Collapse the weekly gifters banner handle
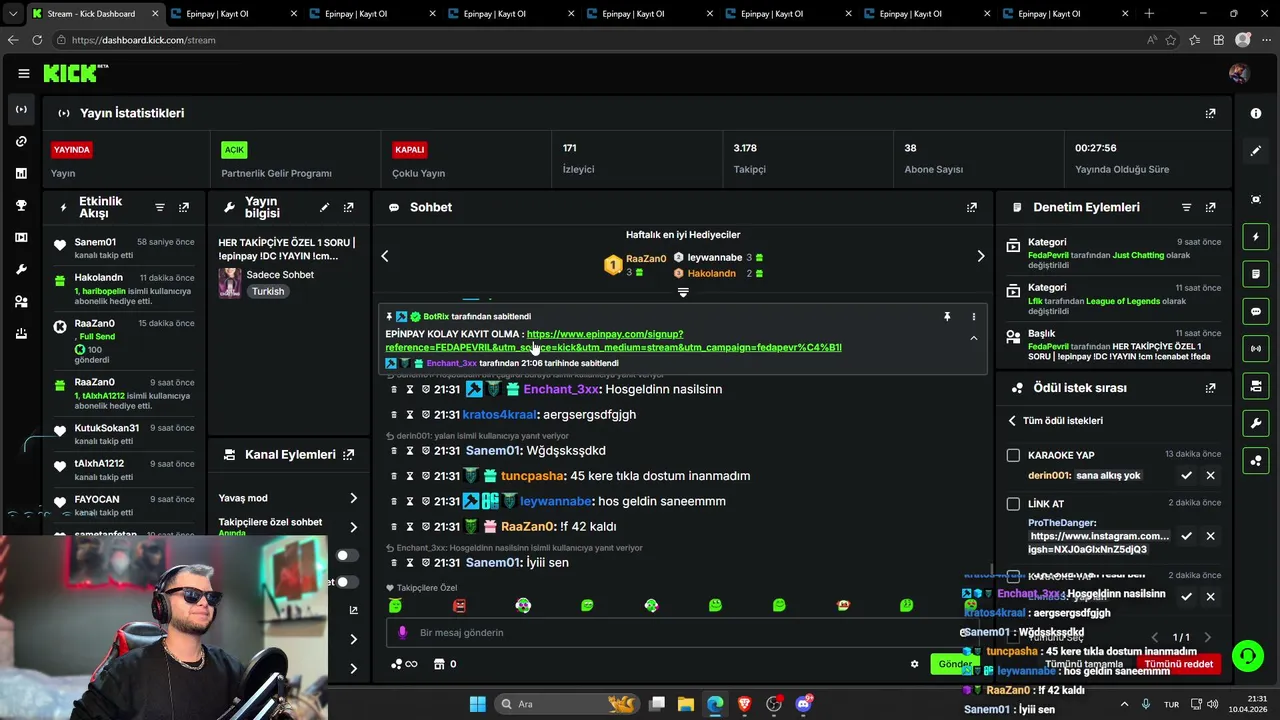Screen dimensions: 1280x720 (683, 293)
